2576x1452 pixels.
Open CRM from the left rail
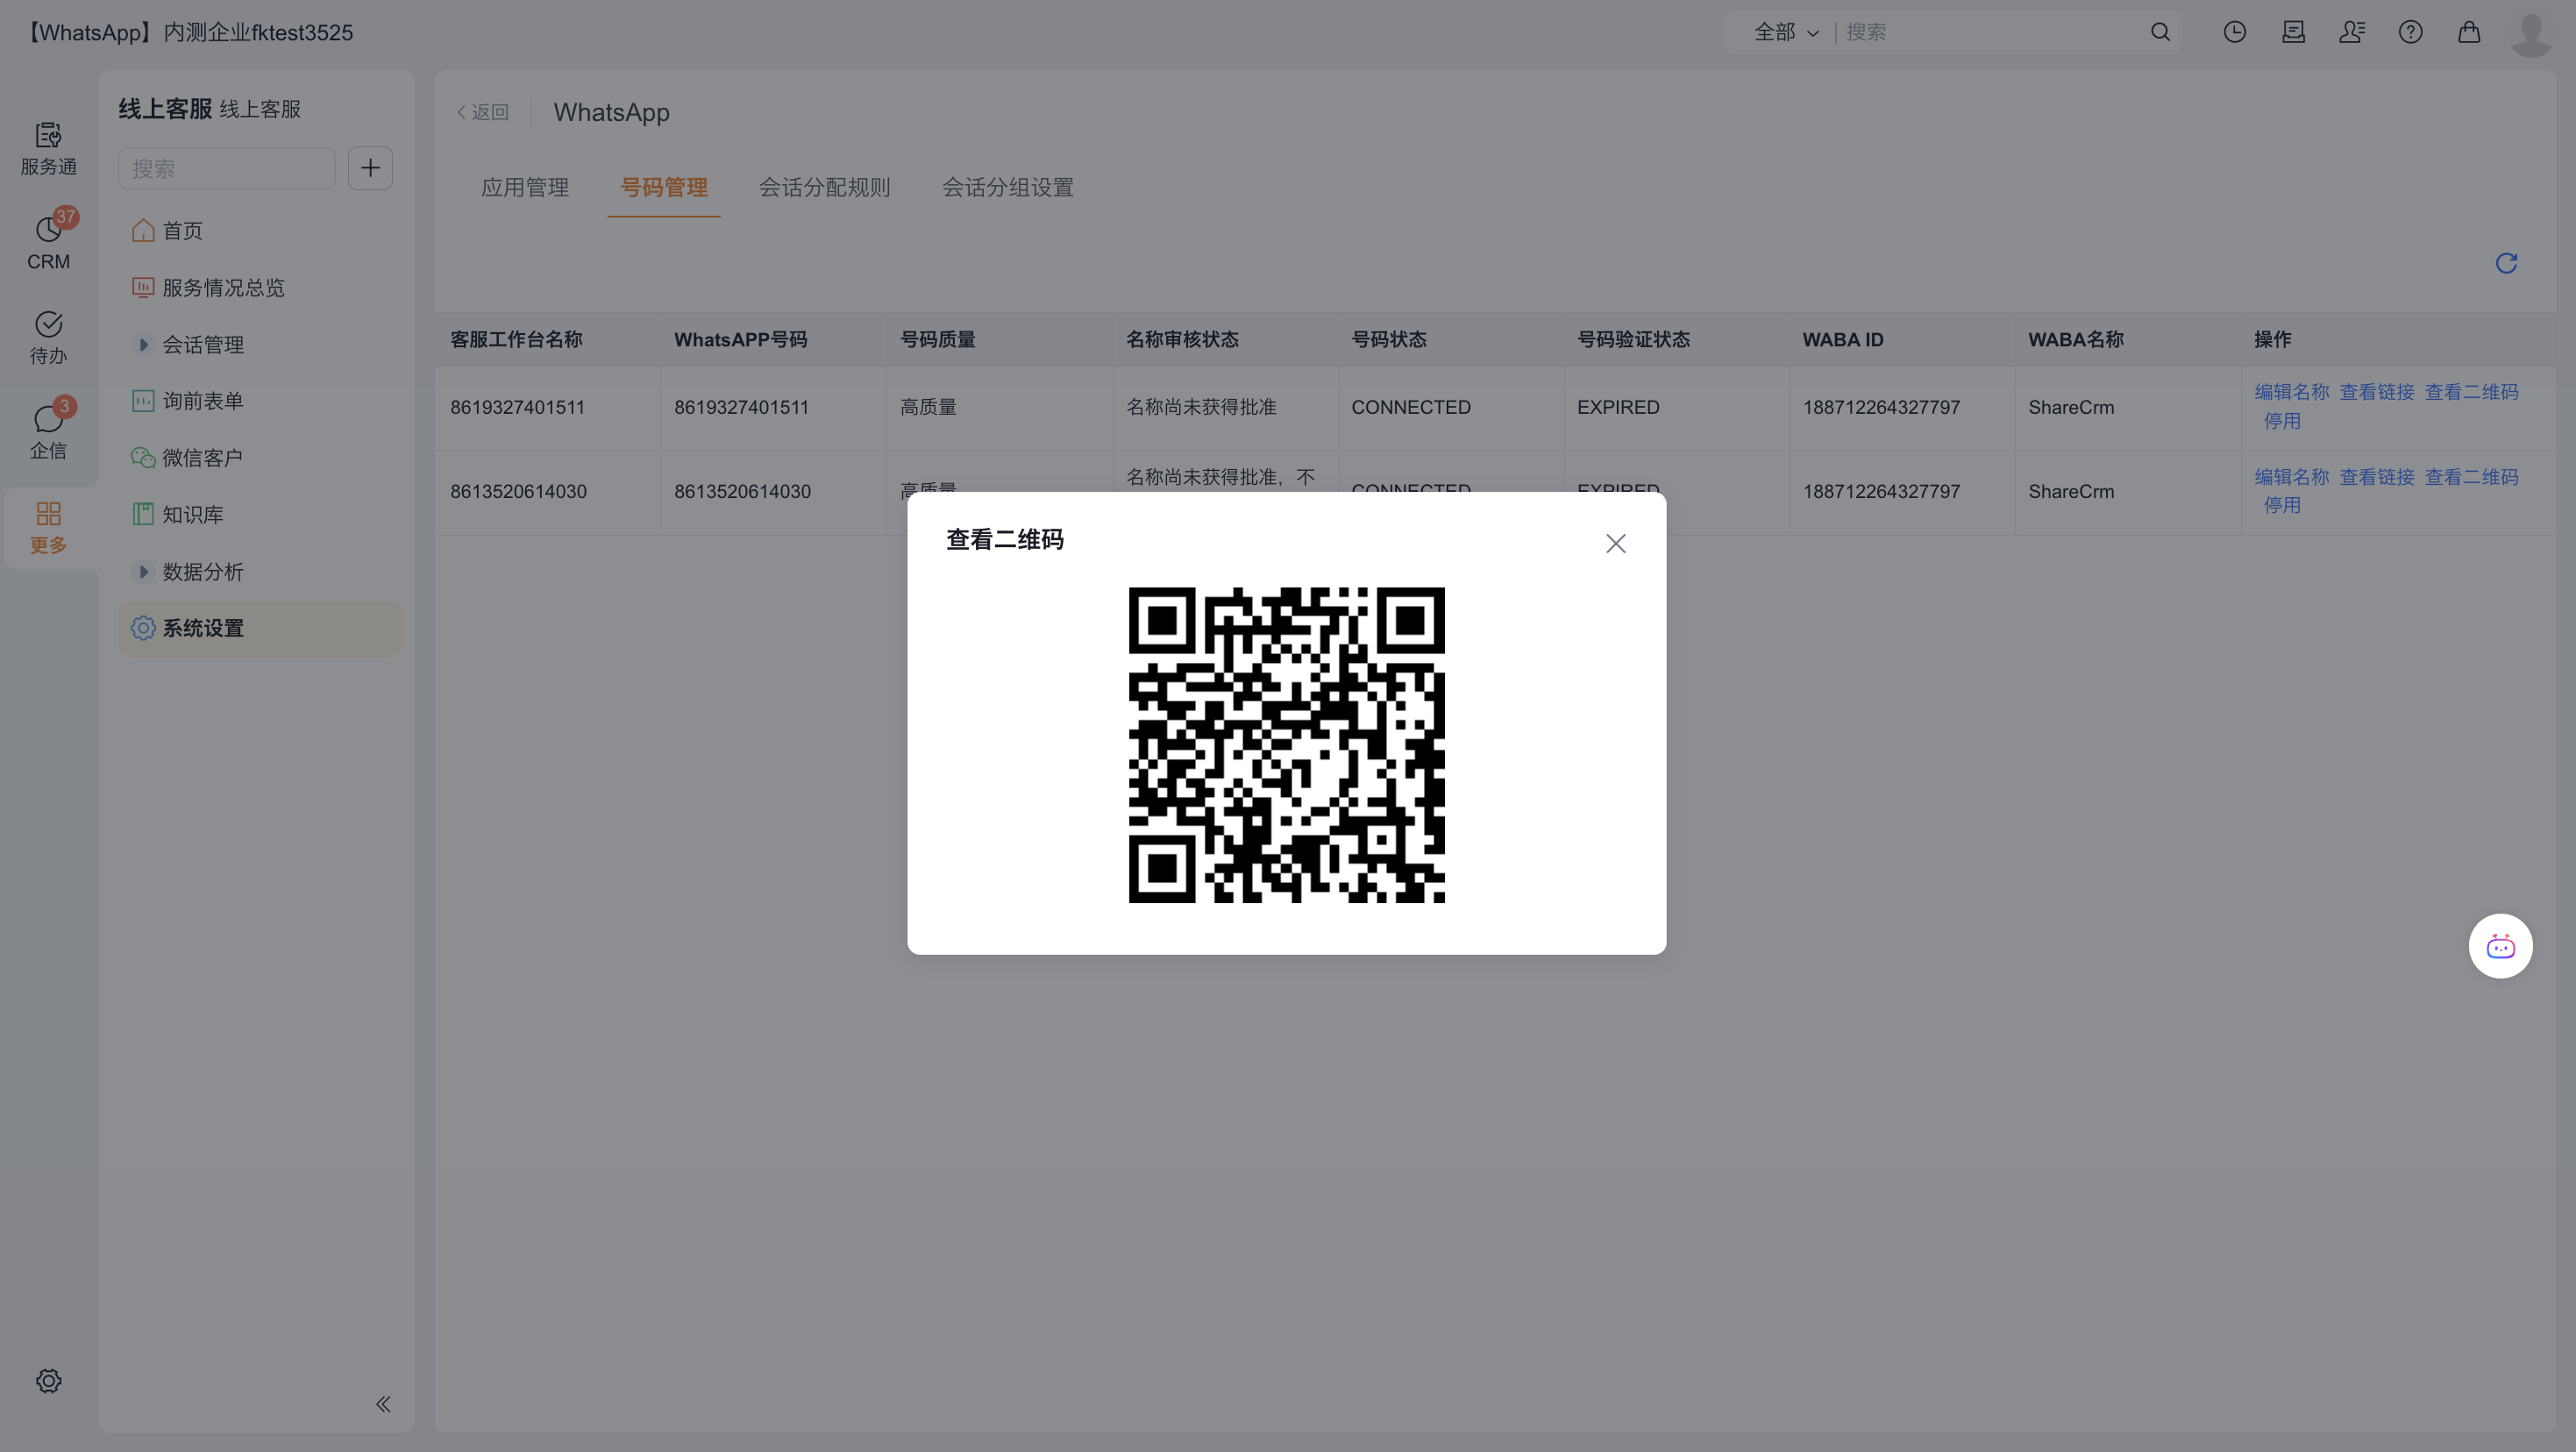48,242
